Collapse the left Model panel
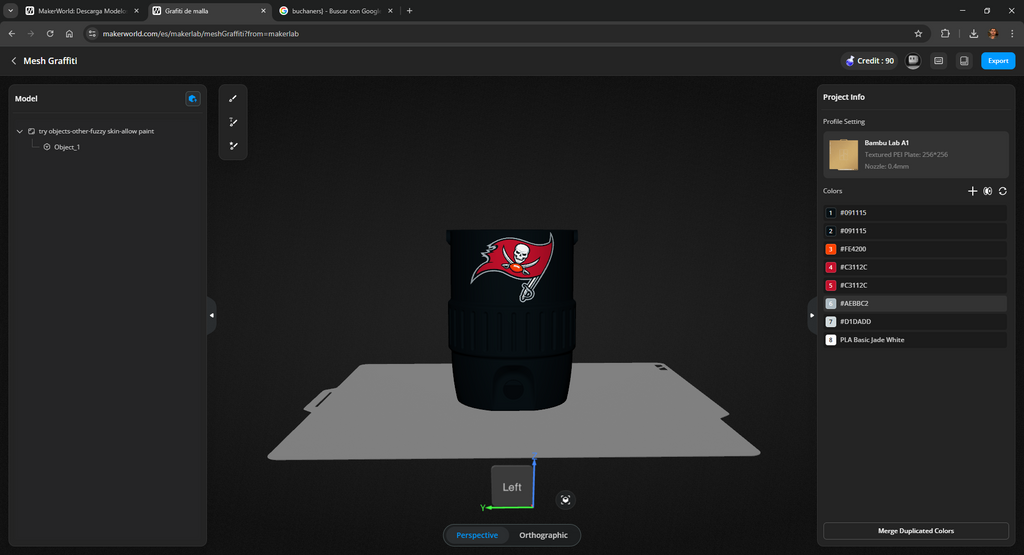Viewport: 1024px width, 555px height. point(211,315)
